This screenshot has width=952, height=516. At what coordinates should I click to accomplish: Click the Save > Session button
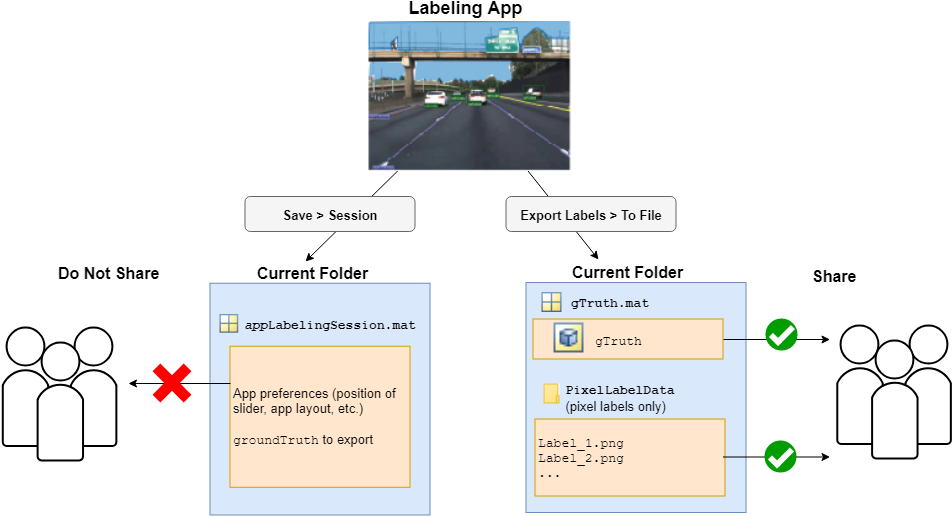(x=330, y=215)
